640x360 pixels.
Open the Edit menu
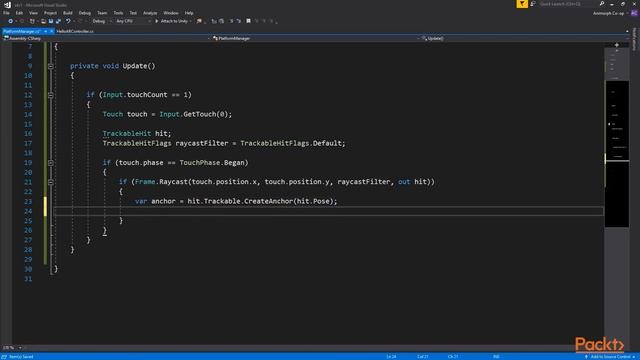click(19, 13)
